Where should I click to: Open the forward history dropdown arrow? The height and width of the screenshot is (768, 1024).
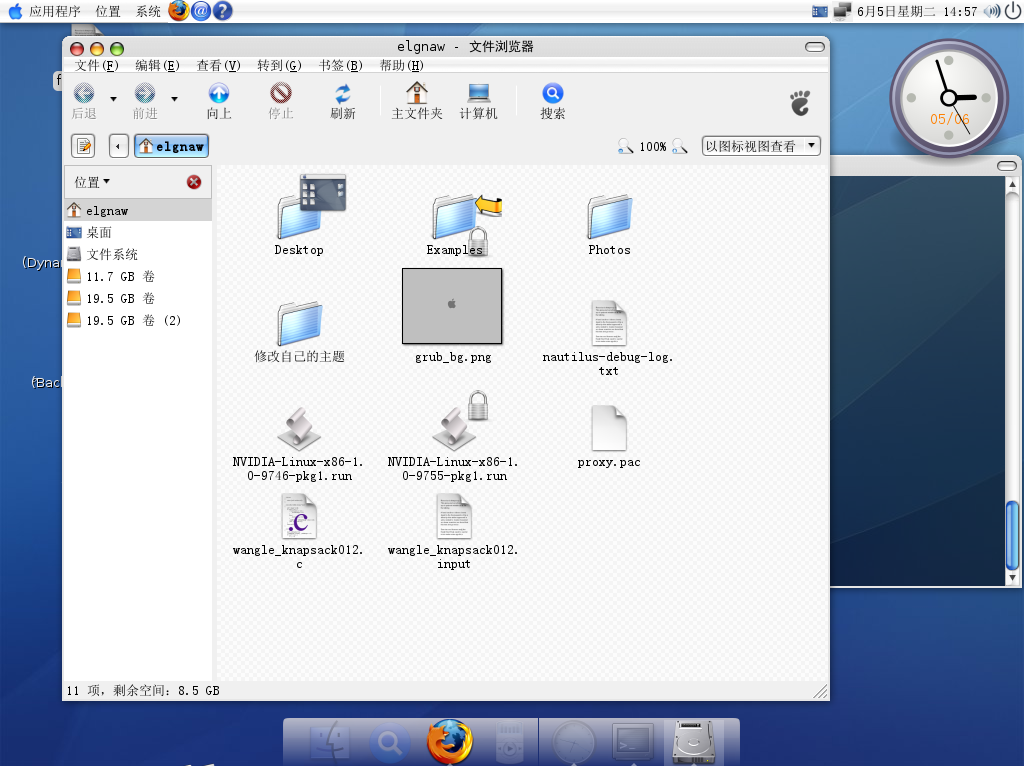point(174,99)
